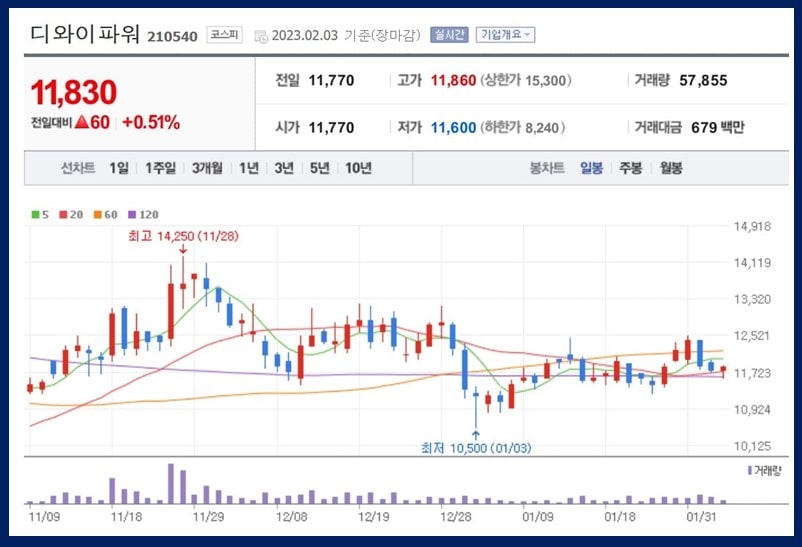Click the tallest volume bar near 11/28
802x547 pixels.
[x=171, y=484]
